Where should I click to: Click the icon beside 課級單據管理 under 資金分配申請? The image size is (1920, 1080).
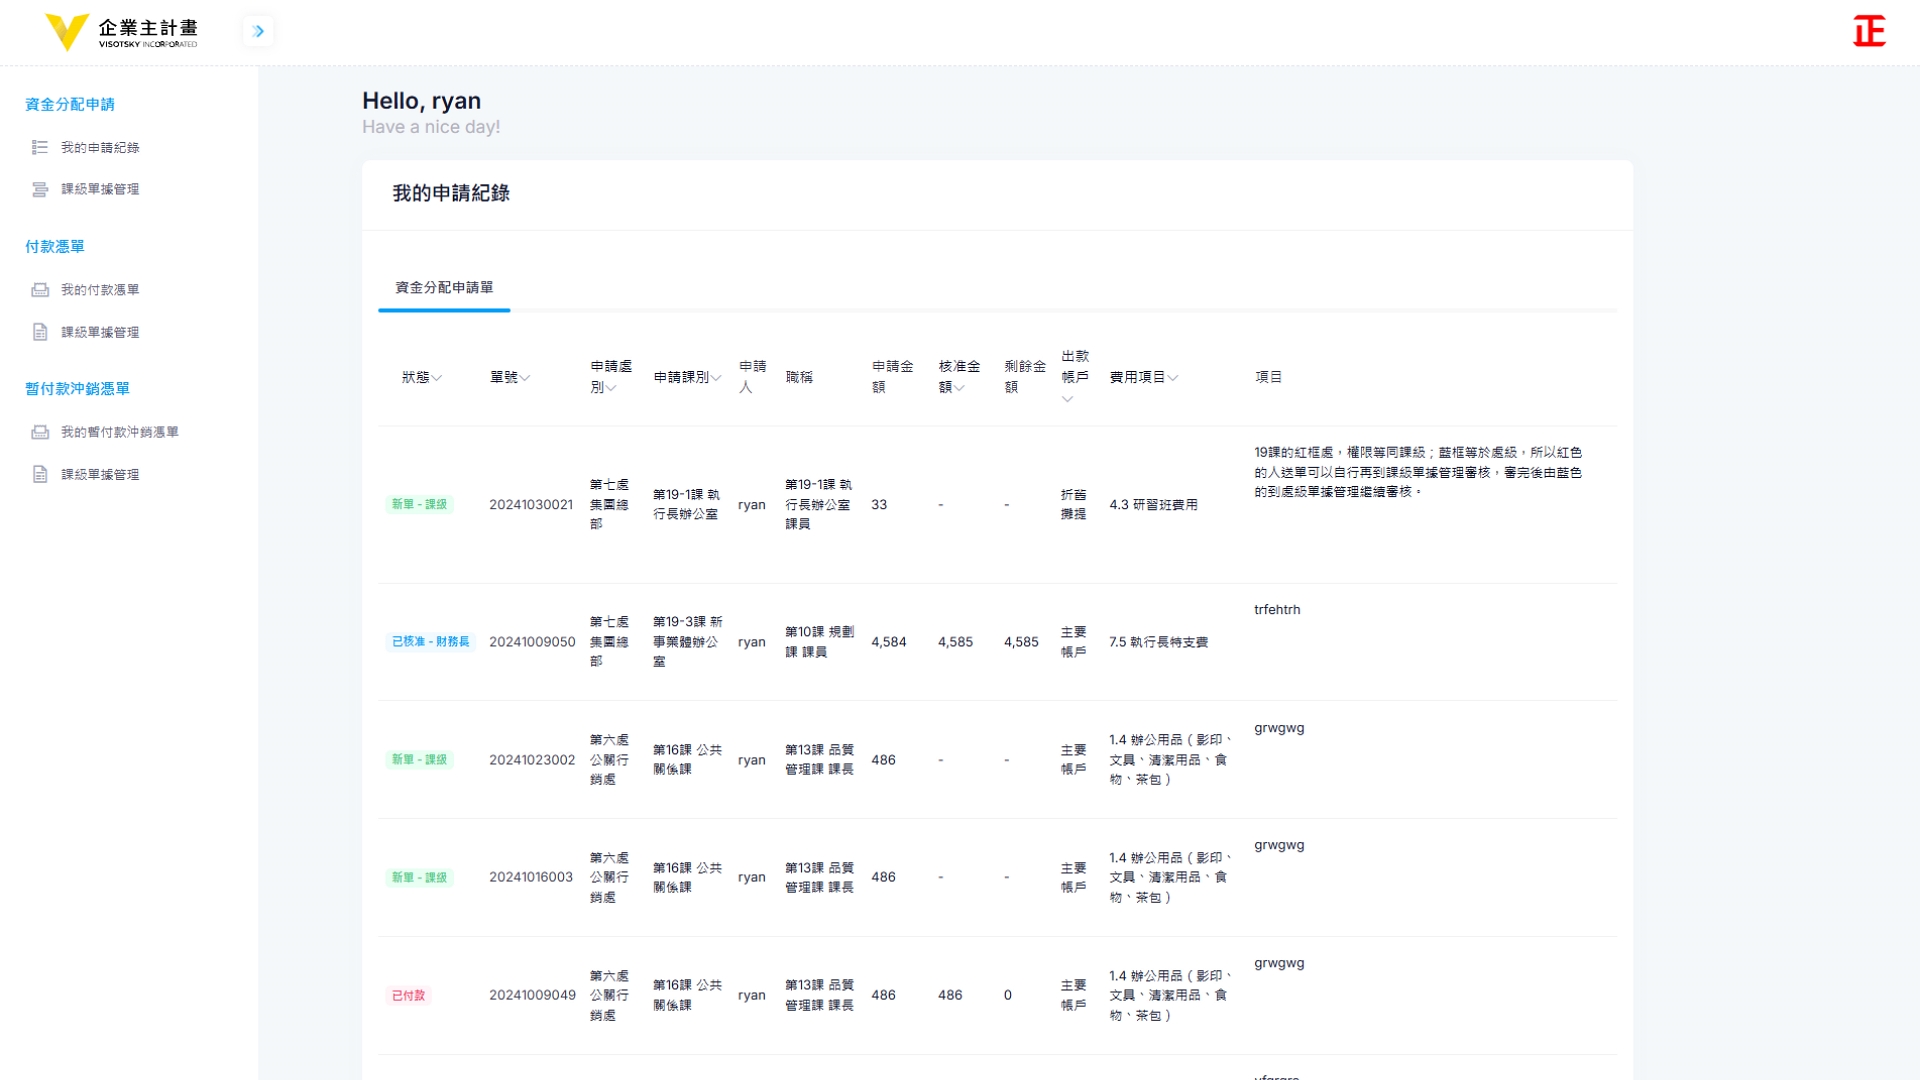coord(40,189)
